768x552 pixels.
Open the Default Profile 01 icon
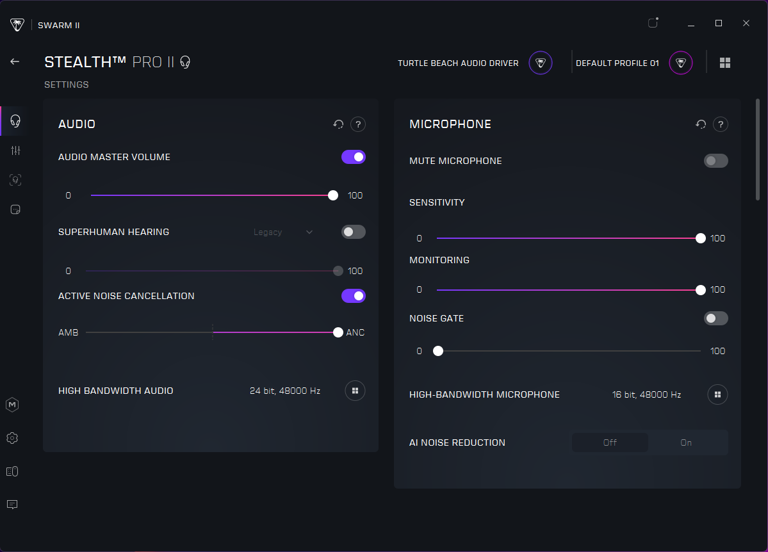[681, 63]
